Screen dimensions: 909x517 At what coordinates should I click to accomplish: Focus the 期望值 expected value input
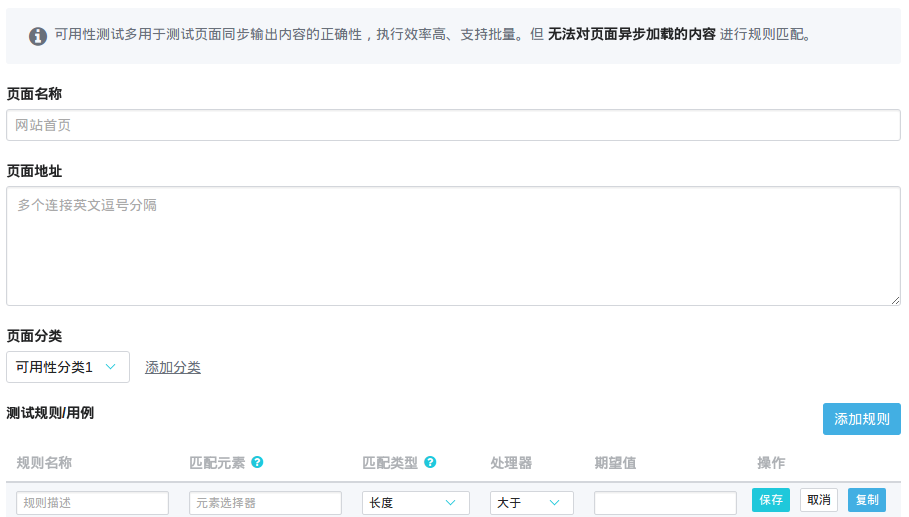point(665,503)
